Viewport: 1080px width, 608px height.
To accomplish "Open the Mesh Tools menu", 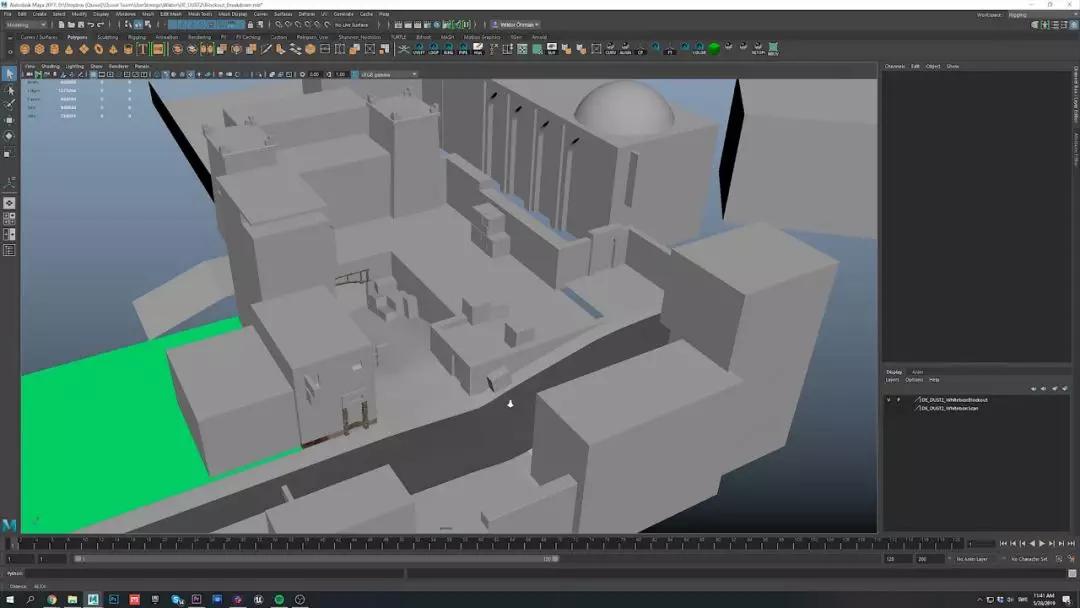I will click(200, 14).
